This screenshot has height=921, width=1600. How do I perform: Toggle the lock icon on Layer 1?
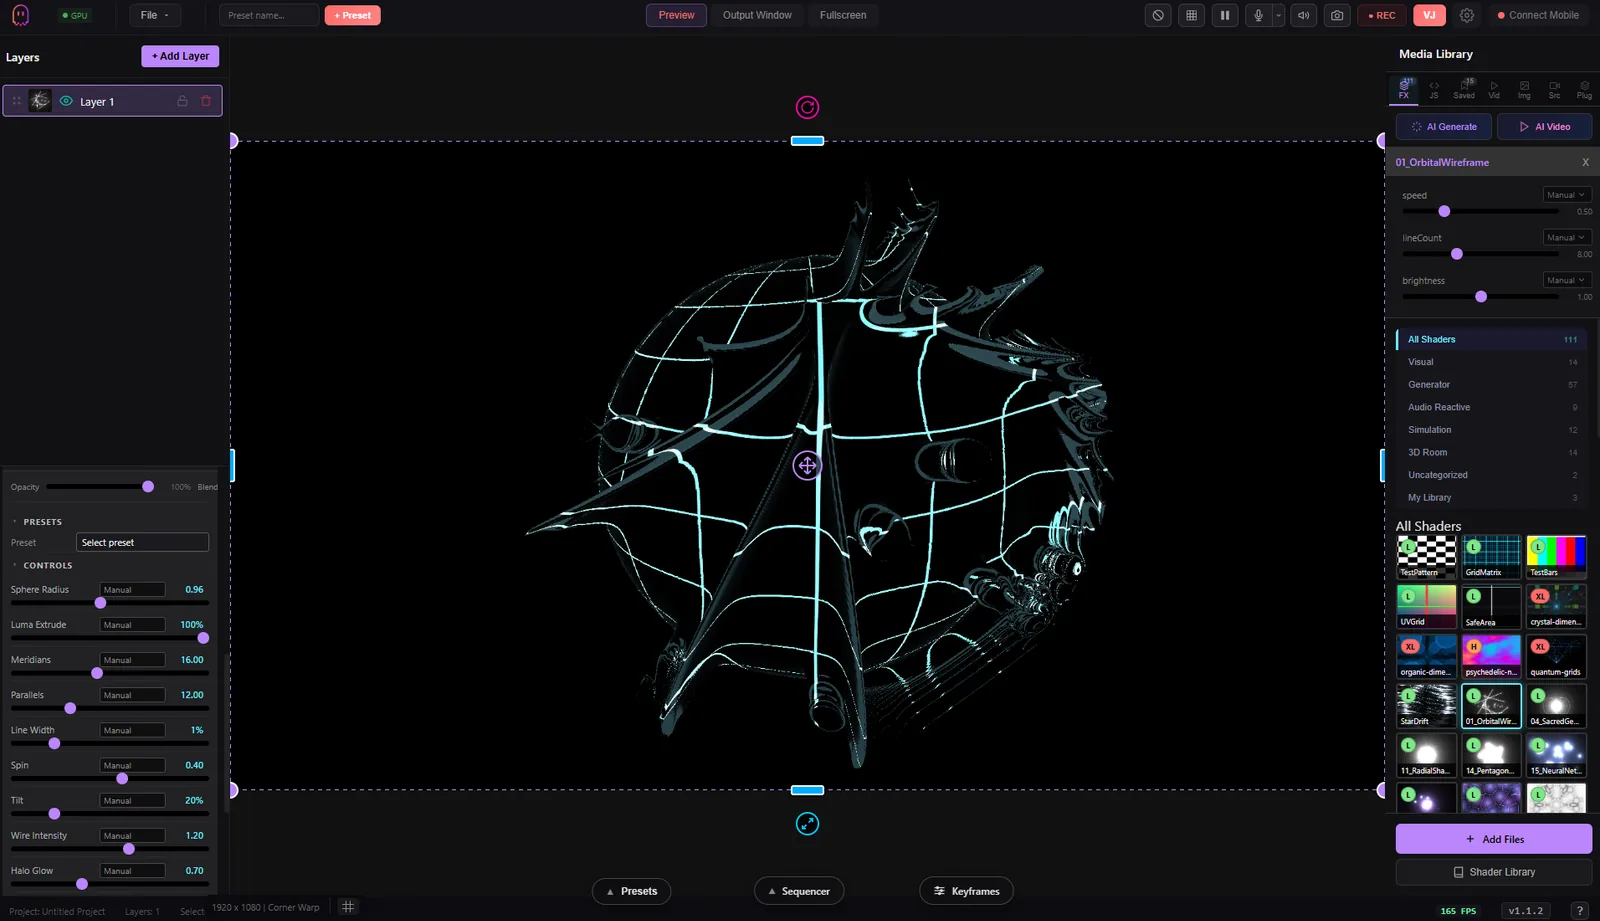pyautogui.click(x=182, y=101)
